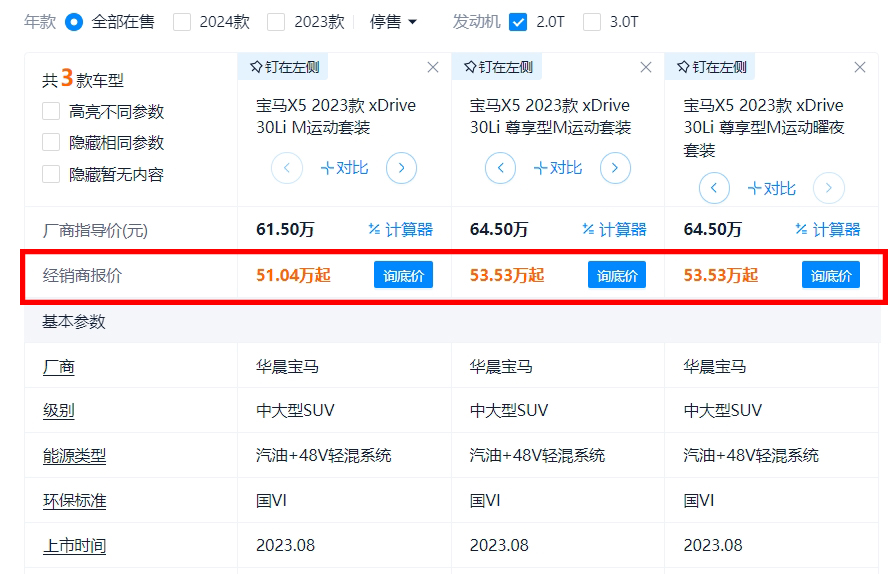The height and width of the screenshot is (574, 891).
Task: Pin the 尊享型M运动套装 column to left
Action: point(498,67)
